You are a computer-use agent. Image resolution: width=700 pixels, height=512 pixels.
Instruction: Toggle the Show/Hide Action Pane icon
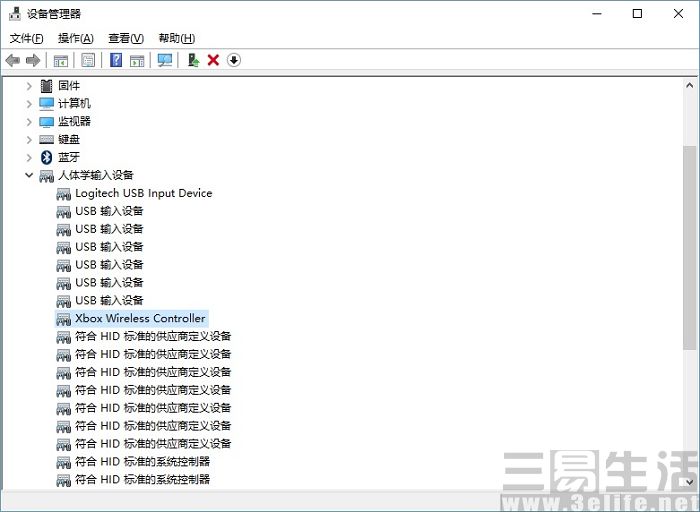click(137, 60)
